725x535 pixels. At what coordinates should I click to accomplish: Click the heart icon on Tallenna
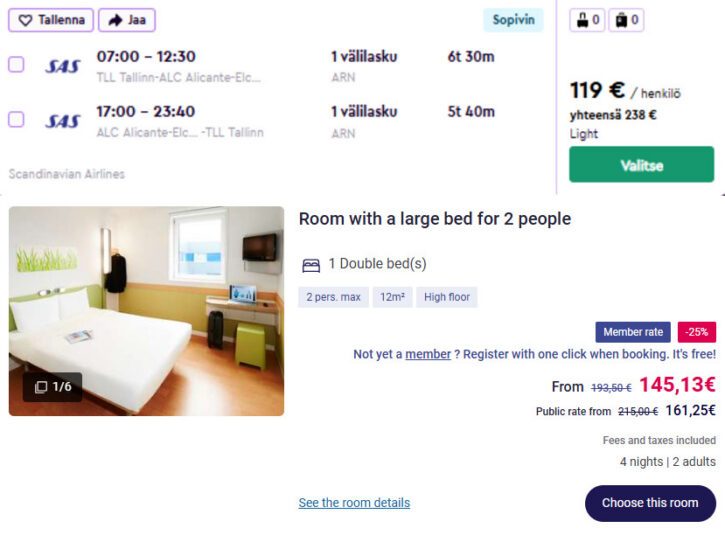click(x=26, y=20)
